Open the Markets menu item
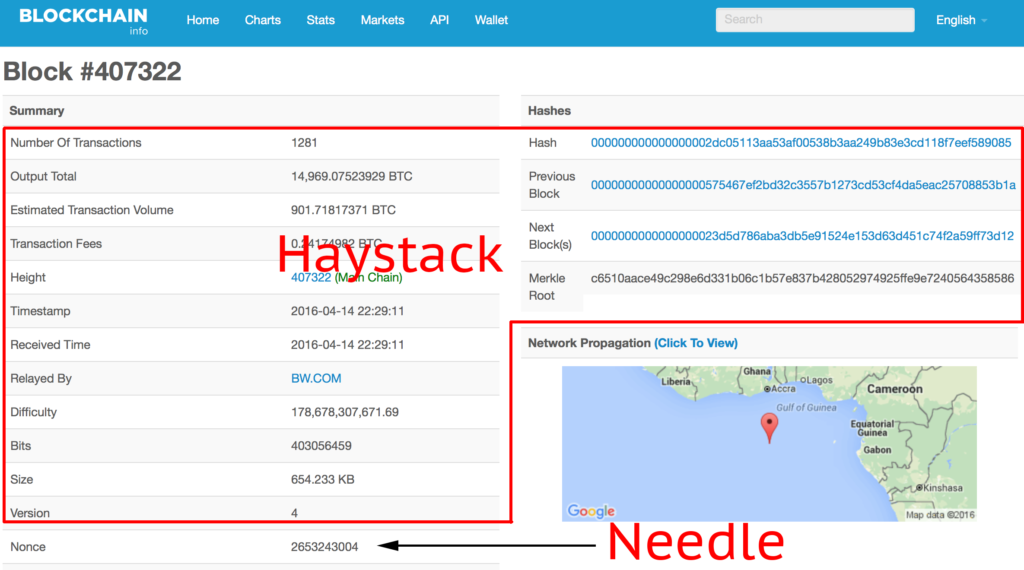This screenshot has width=1024, height=570. click(382, 20)
